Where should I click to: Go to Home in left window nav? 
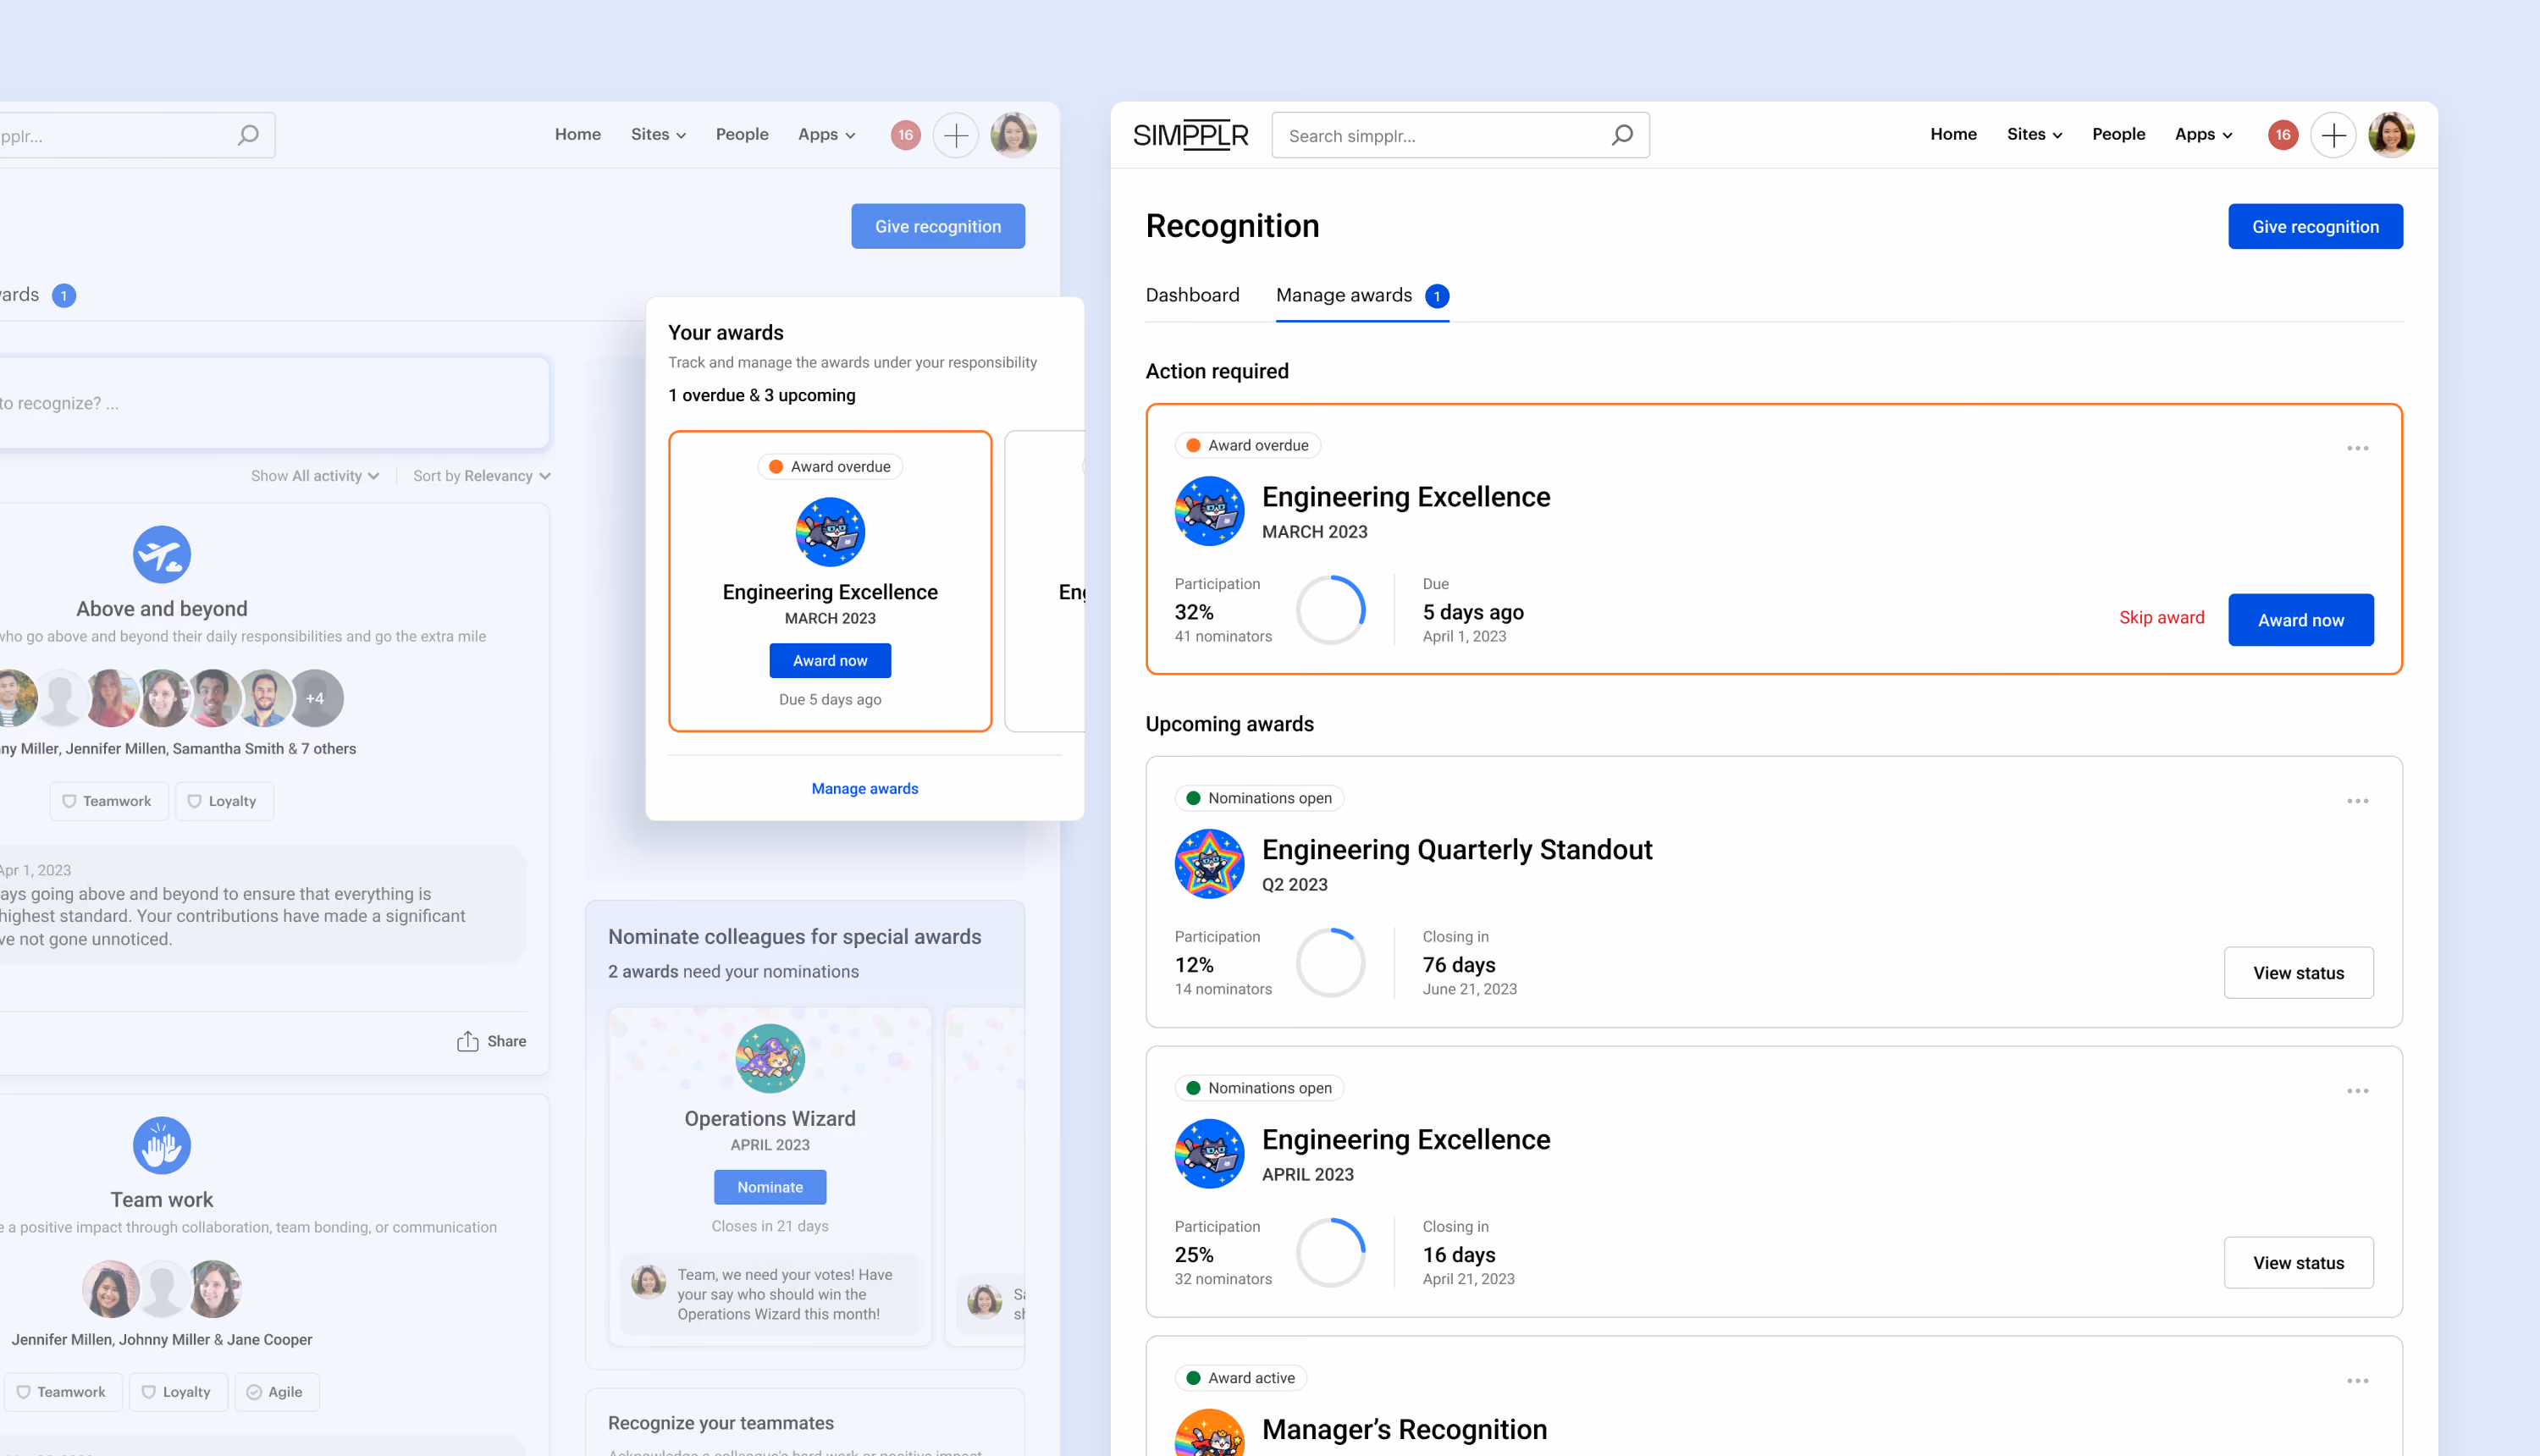tap(577, 134)
